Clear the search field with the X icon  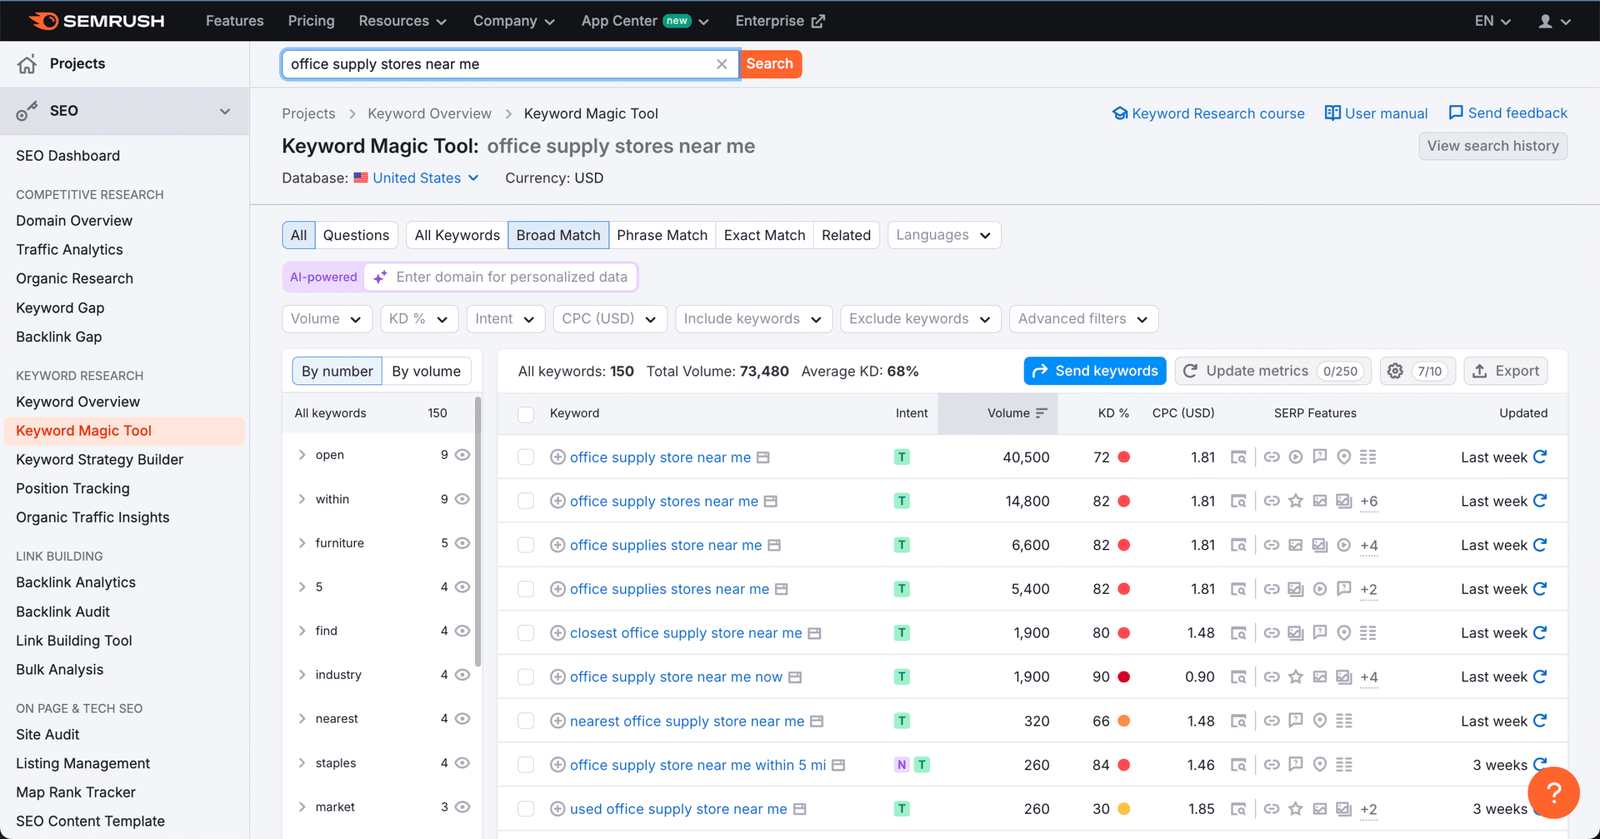pos(722,64)
